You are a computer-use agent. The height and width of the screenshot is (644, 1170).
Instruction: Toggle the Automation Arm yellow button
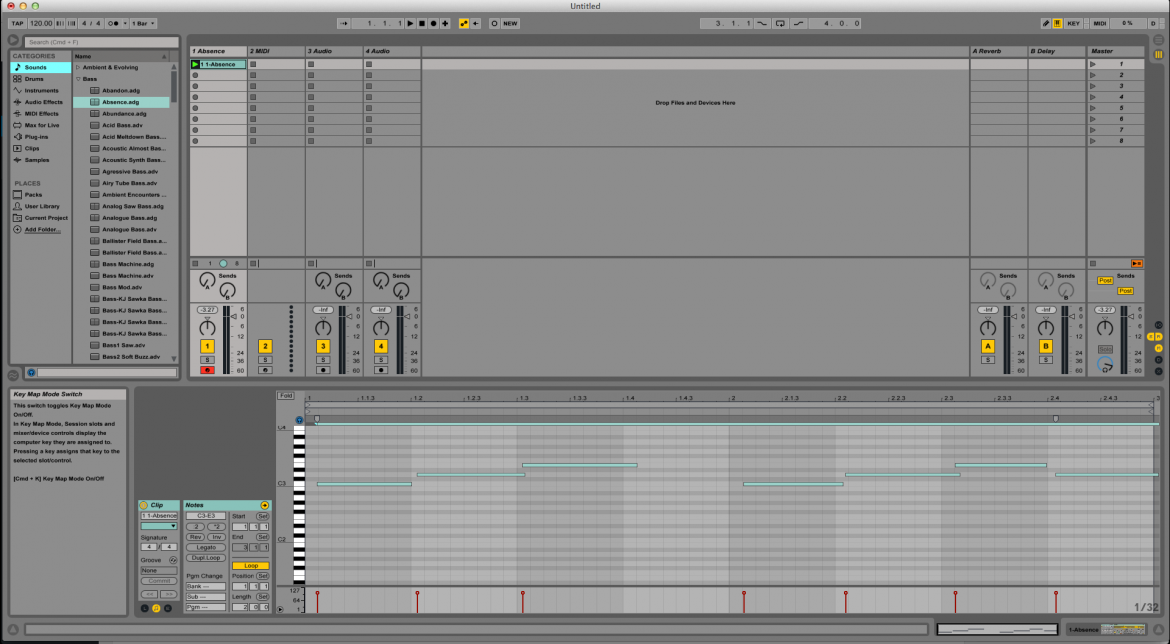463,23
